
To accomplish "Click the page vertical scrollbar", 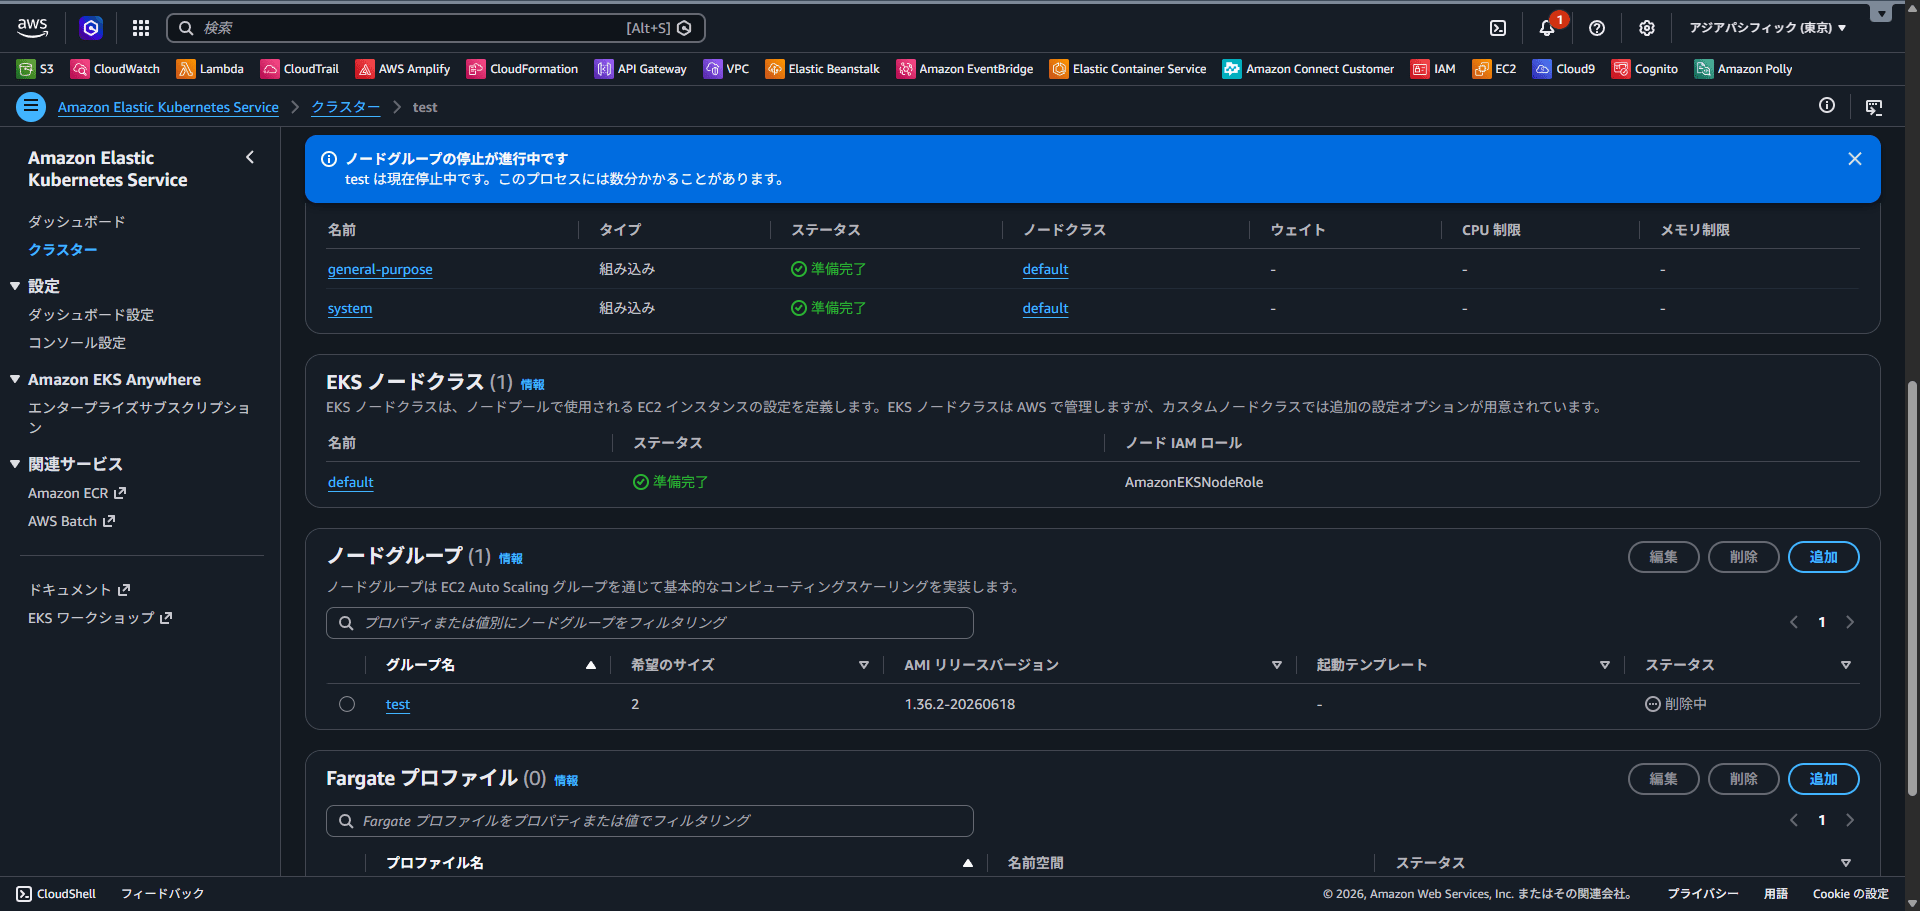I will (x=1913, y=588).
